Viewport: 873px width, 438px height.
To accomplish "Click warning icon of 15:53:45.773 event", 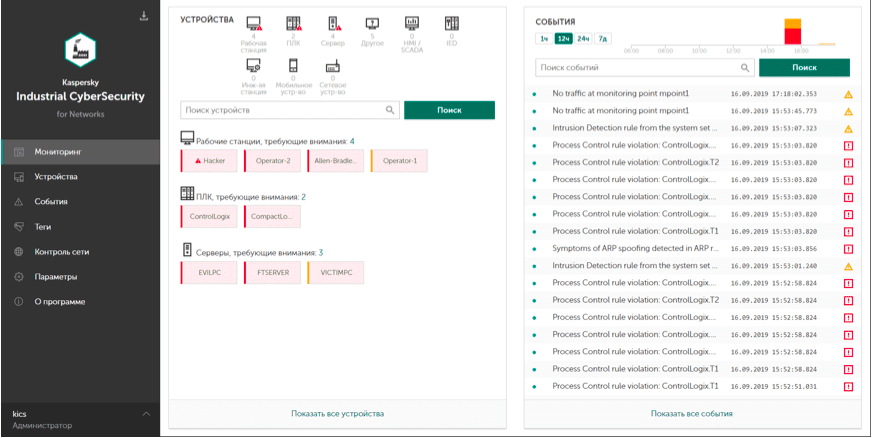I will (849, 111).
